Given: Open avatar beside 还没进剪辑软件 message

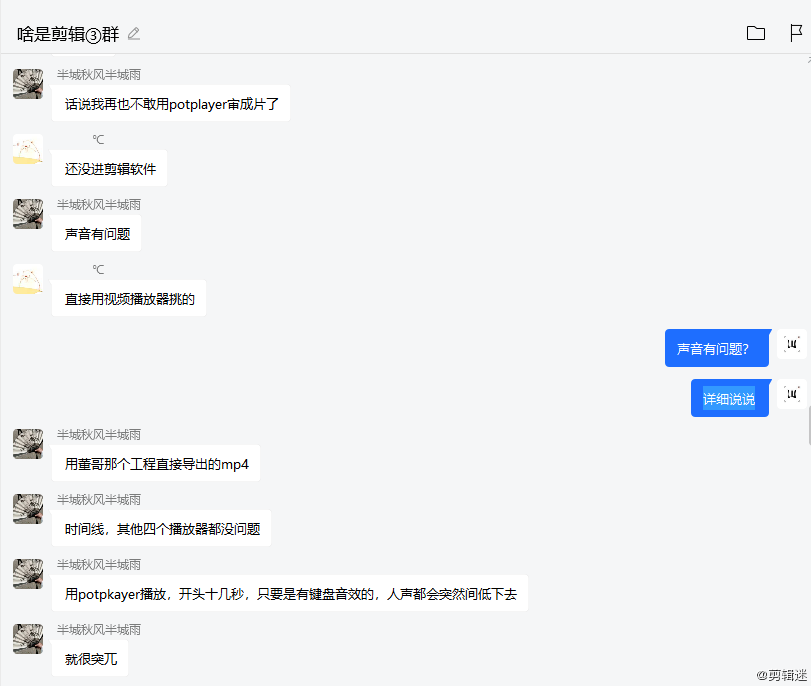Looking at the screenshot, I should coord(28,149).
